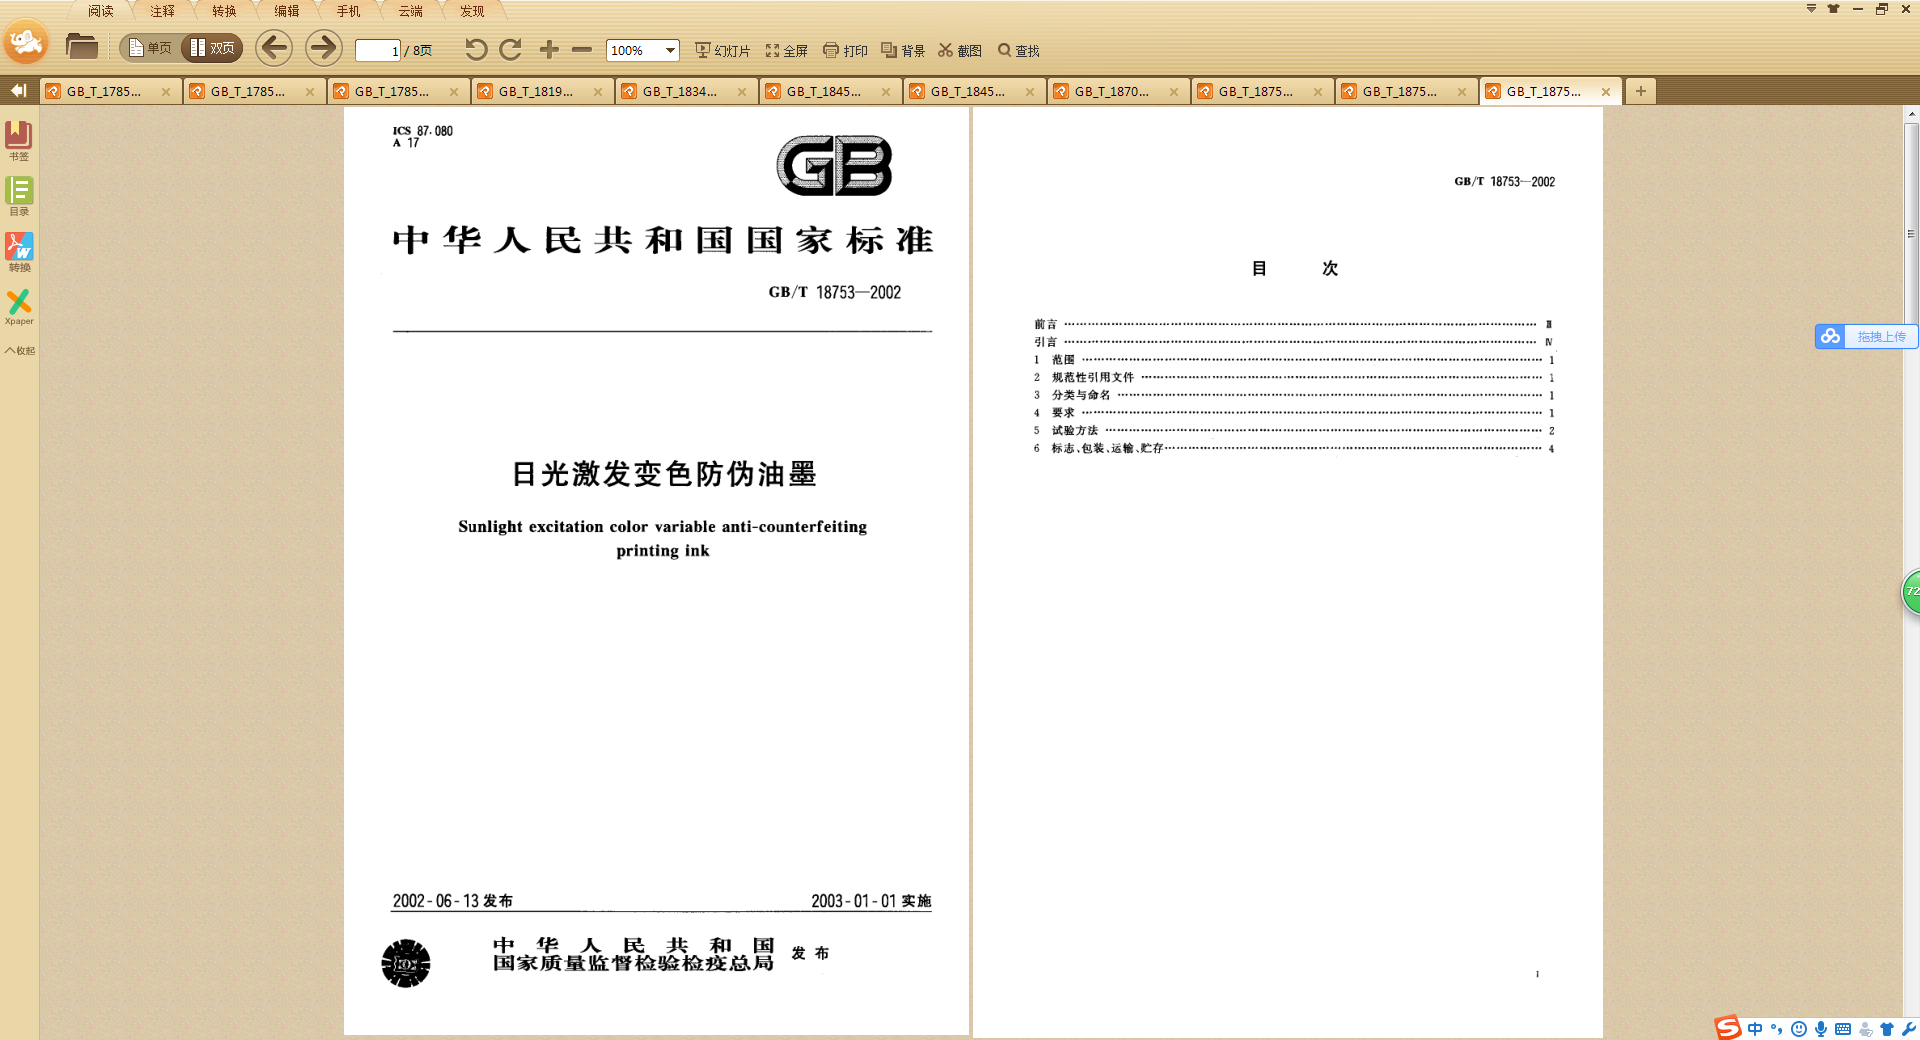Screen dimensions: 1920x1040
Task: Switch to 单页 single page view
Action: pyautogui.click(x=150, y=48)
